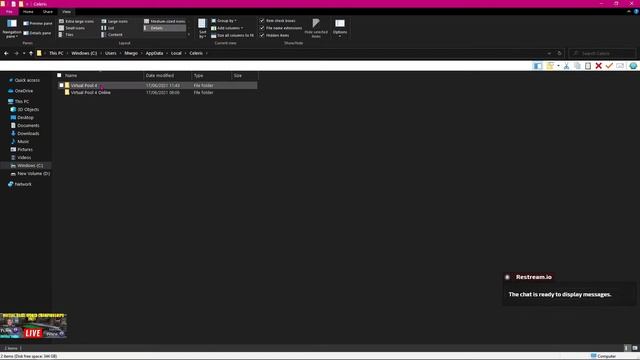Click Local in the address bar path
640x360 pixels.
pyautogui.click(x=176, y=53)
